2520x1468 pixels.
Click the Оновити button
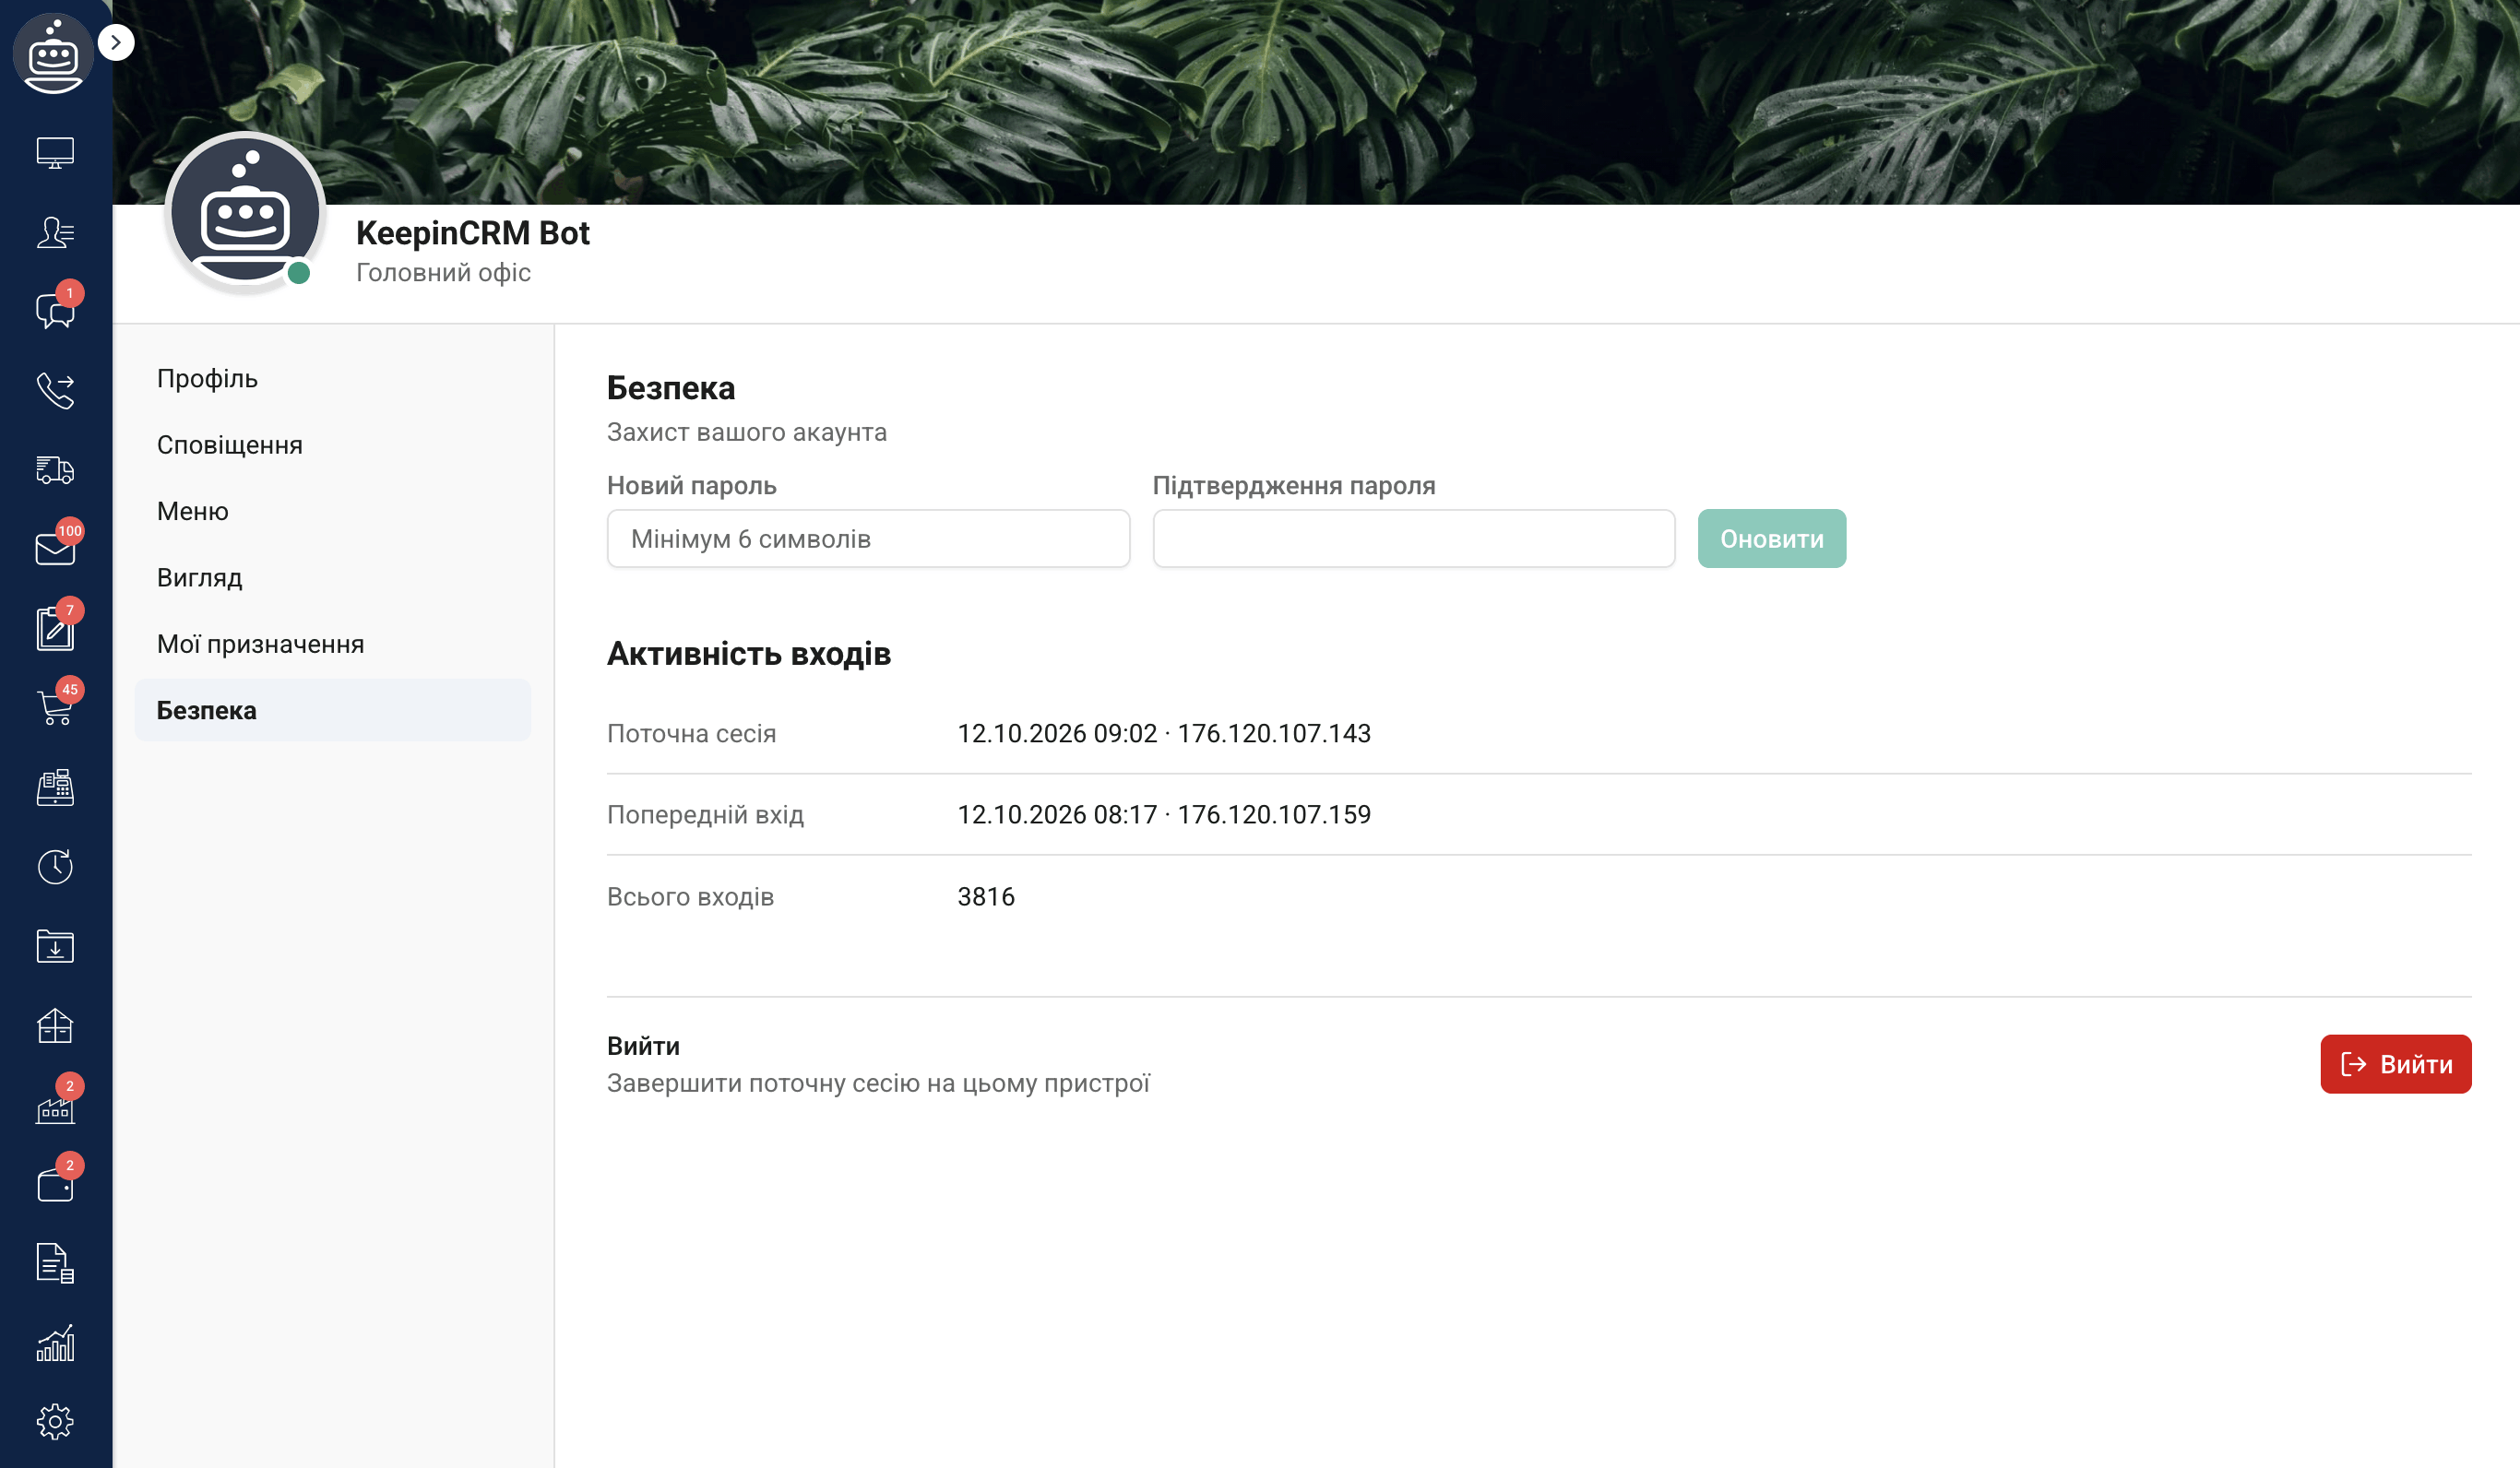click(x=1771, y=539)
